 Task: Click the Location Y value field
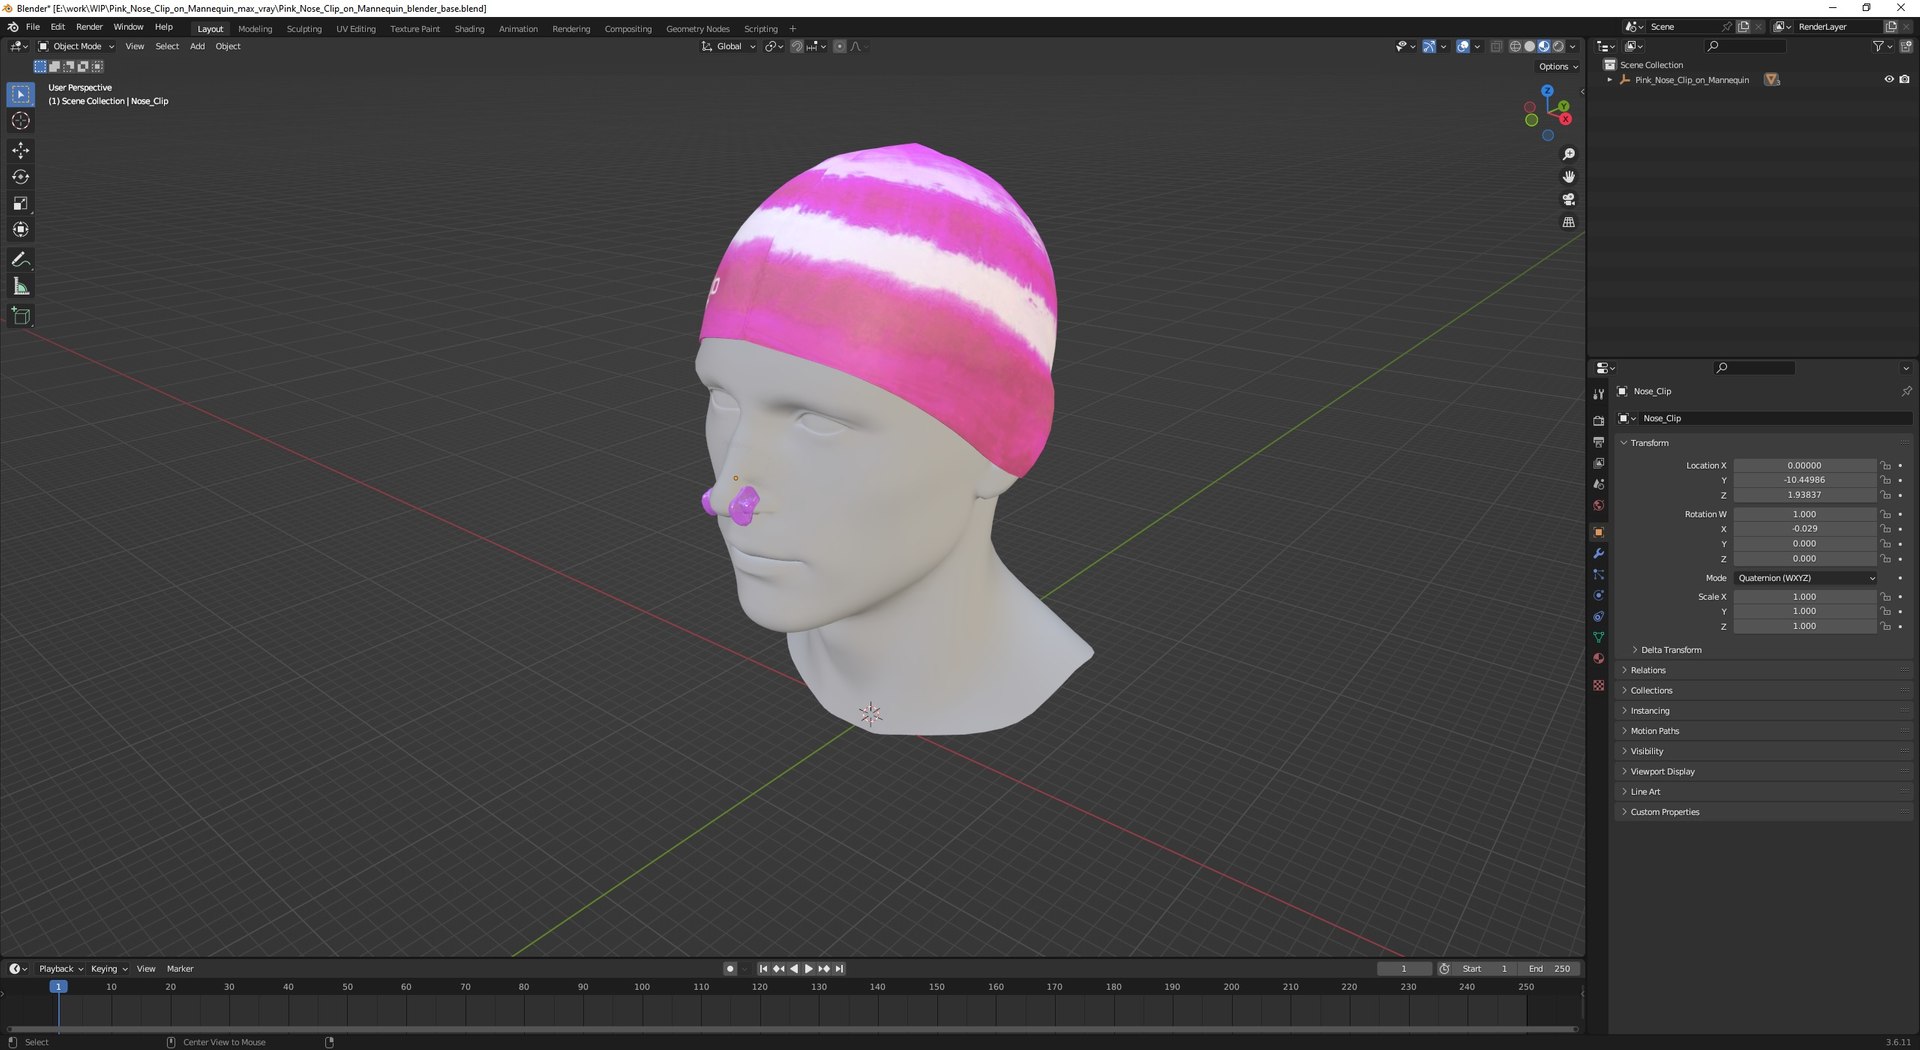1805,480
